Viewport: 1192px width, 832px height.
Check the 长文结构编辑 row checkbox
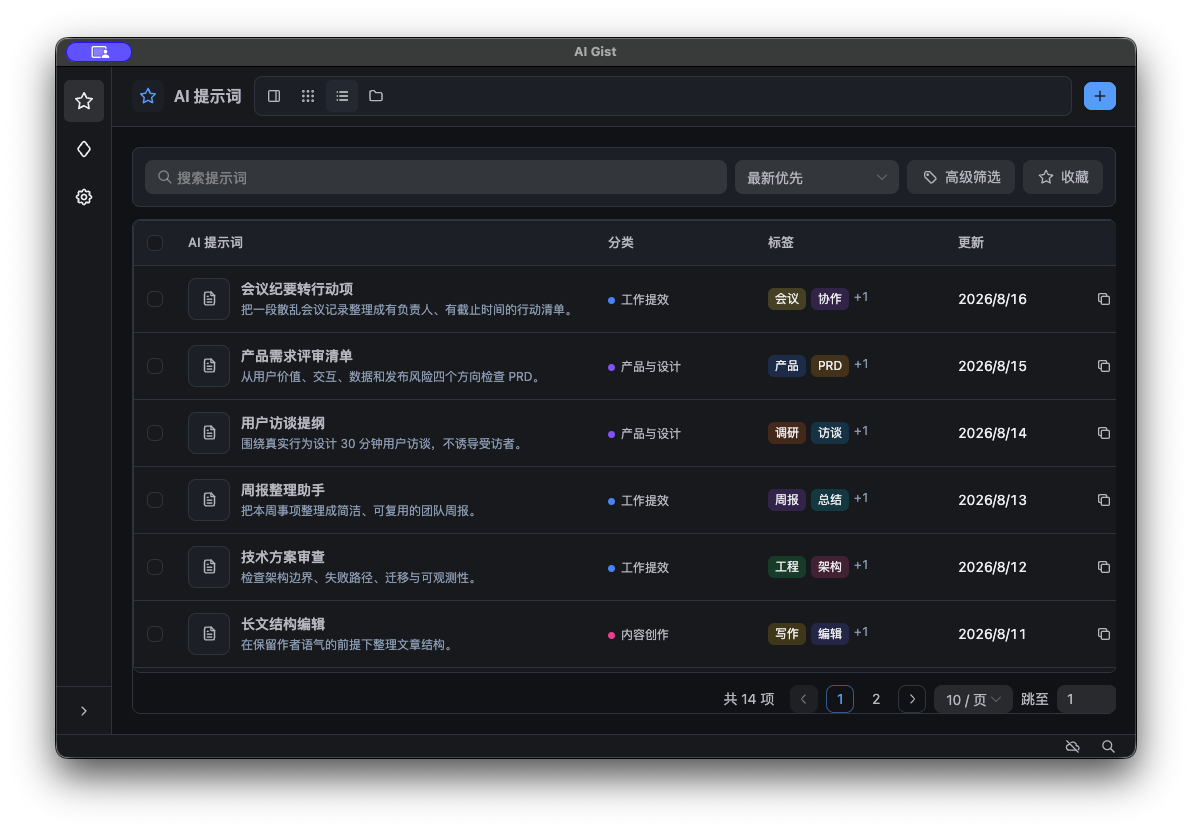point(155,634)
